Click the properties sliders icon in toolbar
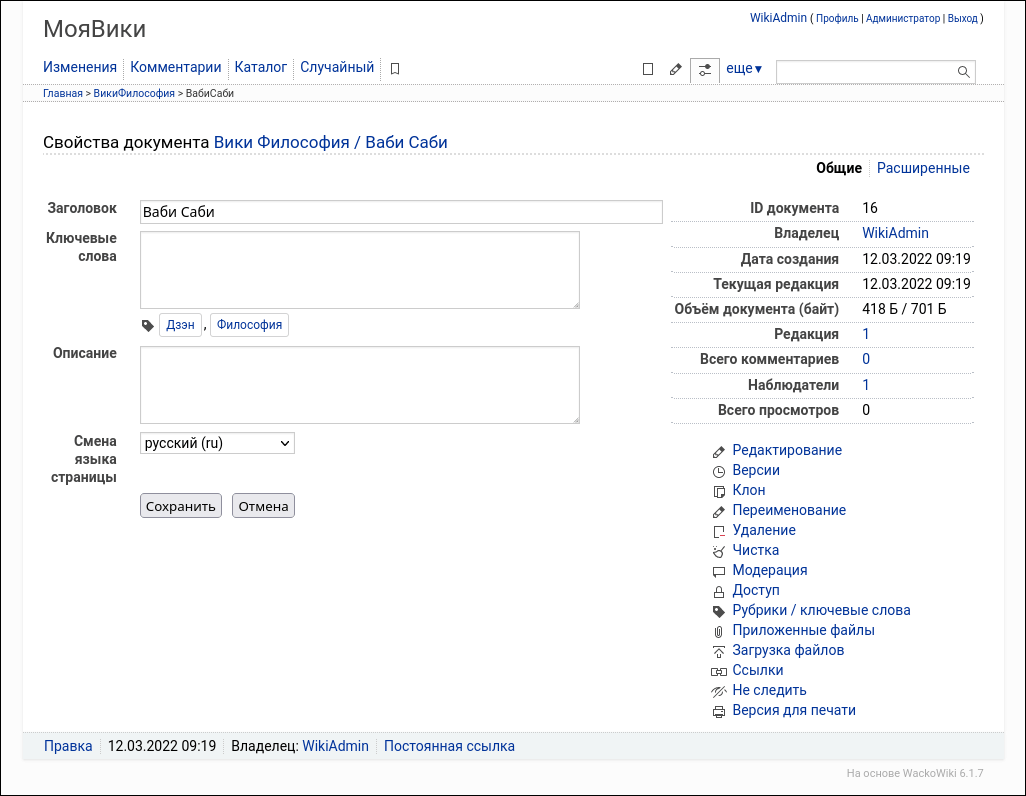Viewport: 1026px width, 796px height. pyautogui.click(x=705, y=69)
